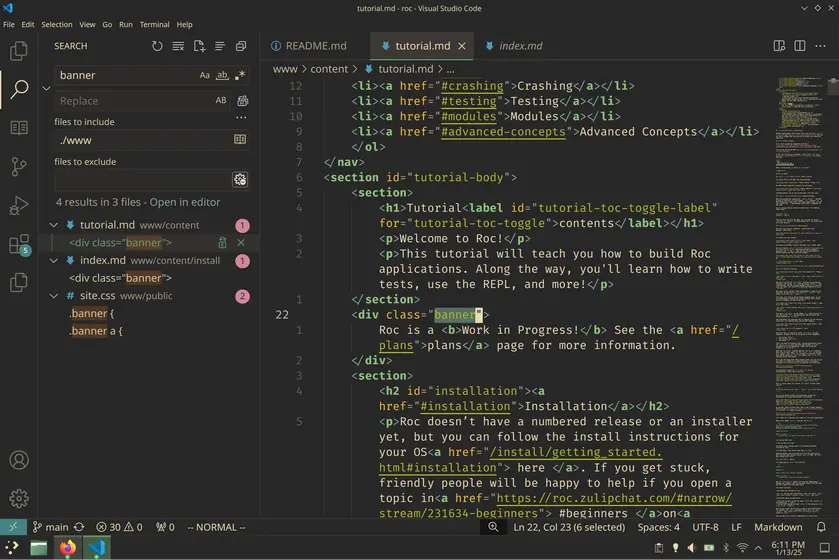This screenshot has width=839, height=560.
Task: Collapse the replace field chevron
Action: (47, 88)
